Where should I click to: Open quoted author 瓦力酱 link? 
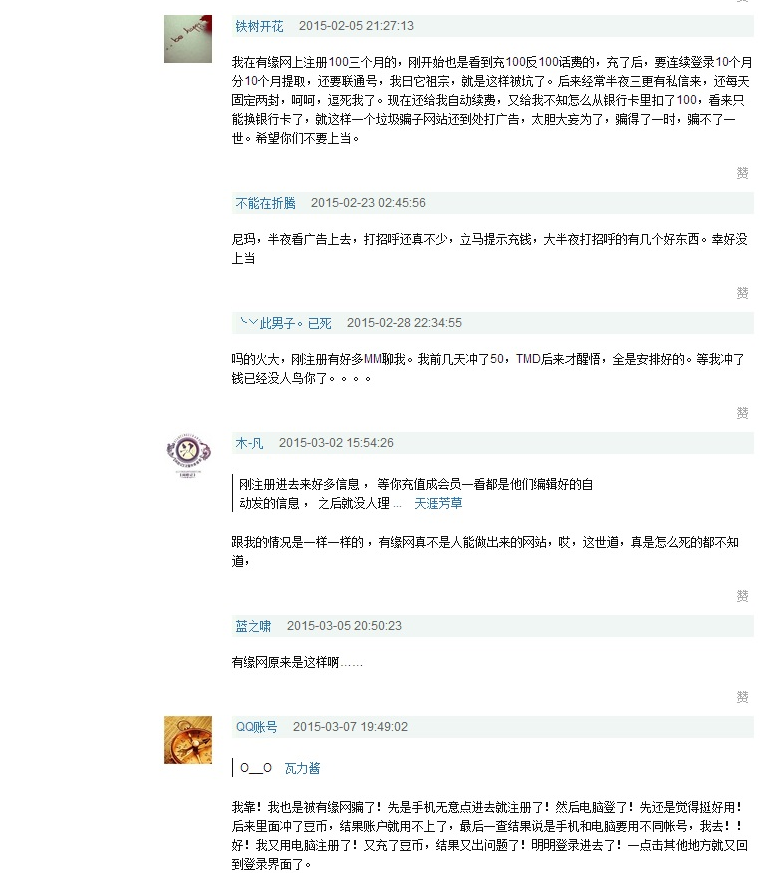(302, 768)
